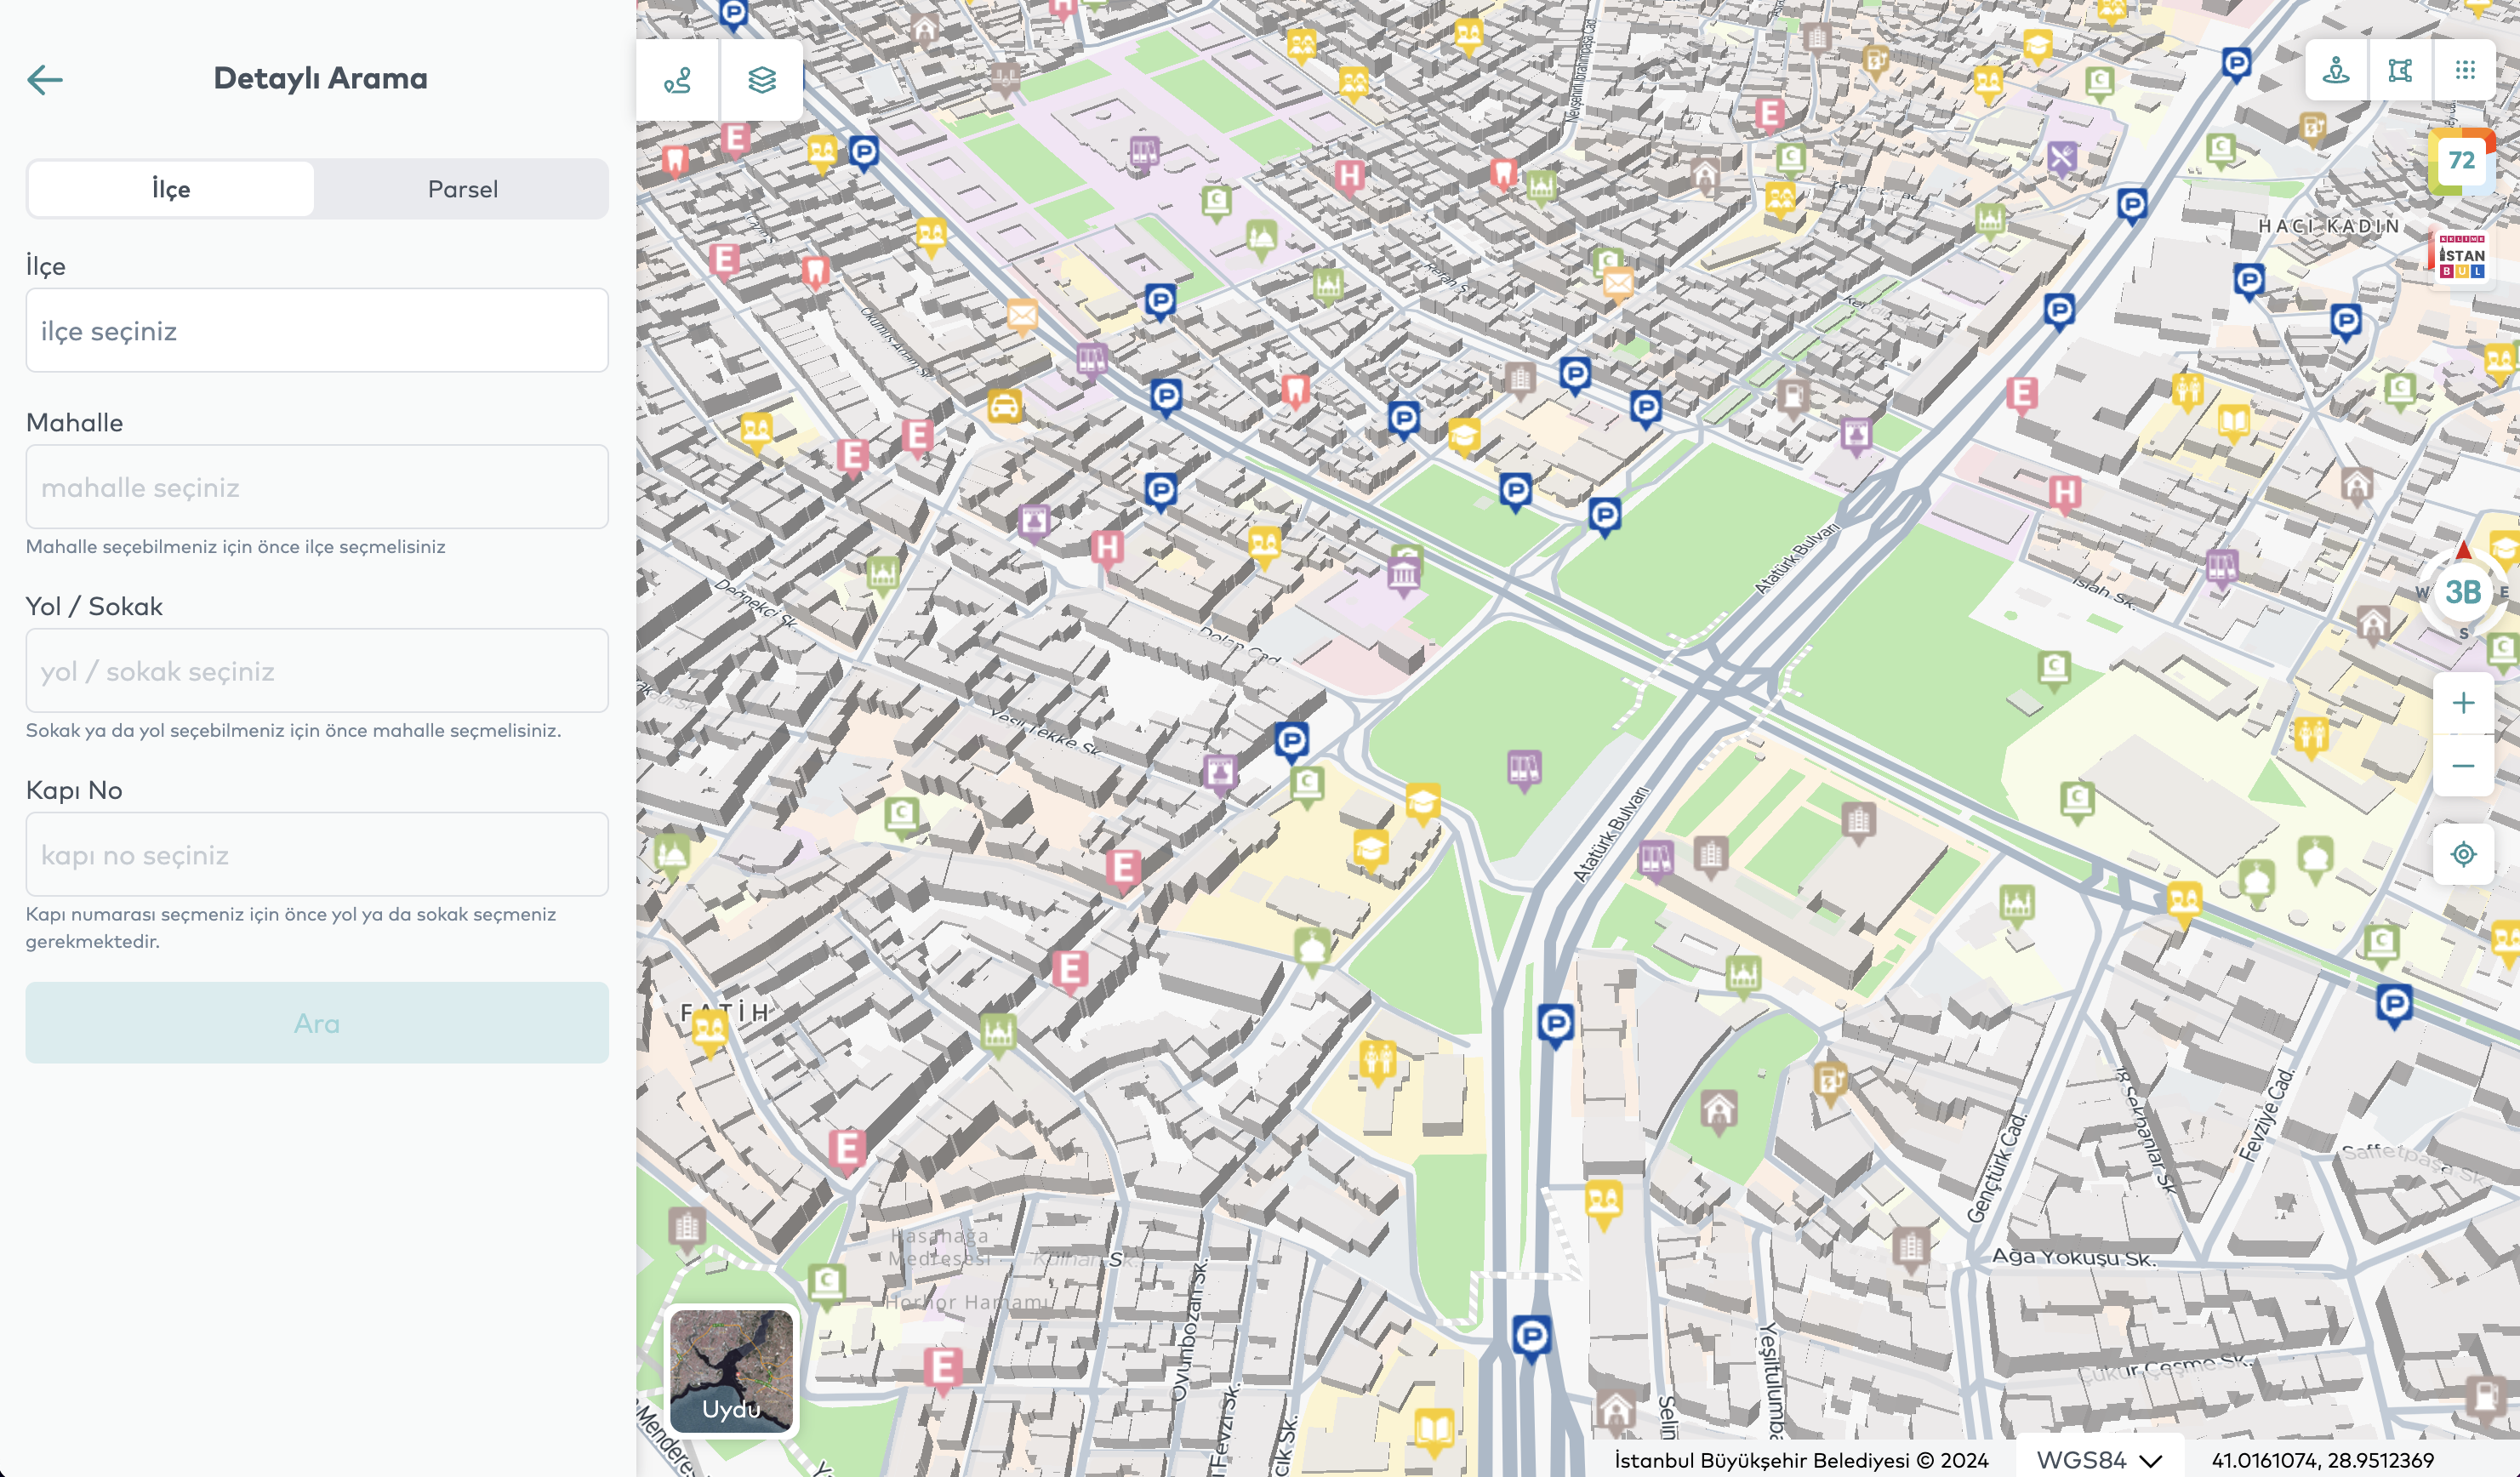This screenshot has height=1477, width=2520.
Task: Toggle the 3B compass view button
Action: (x=2462, y=592)
